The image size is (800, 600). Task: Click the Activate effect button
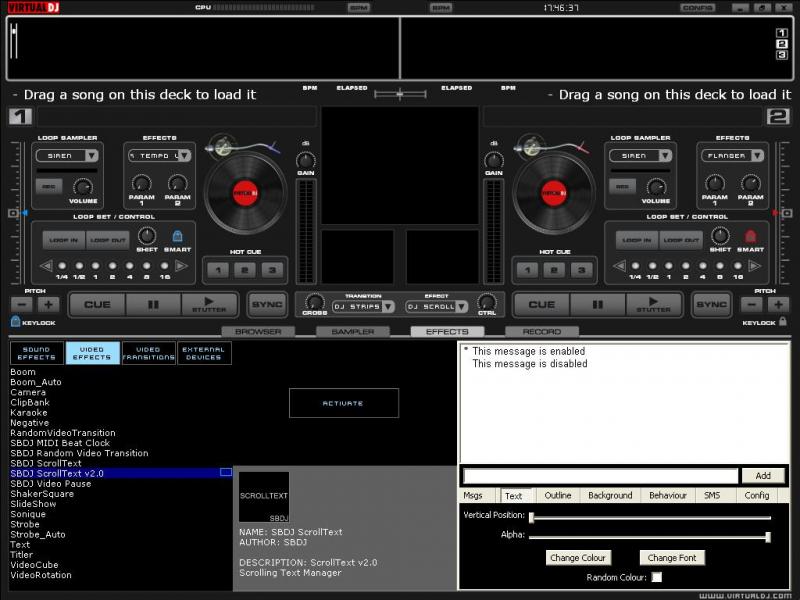(344, 403)
